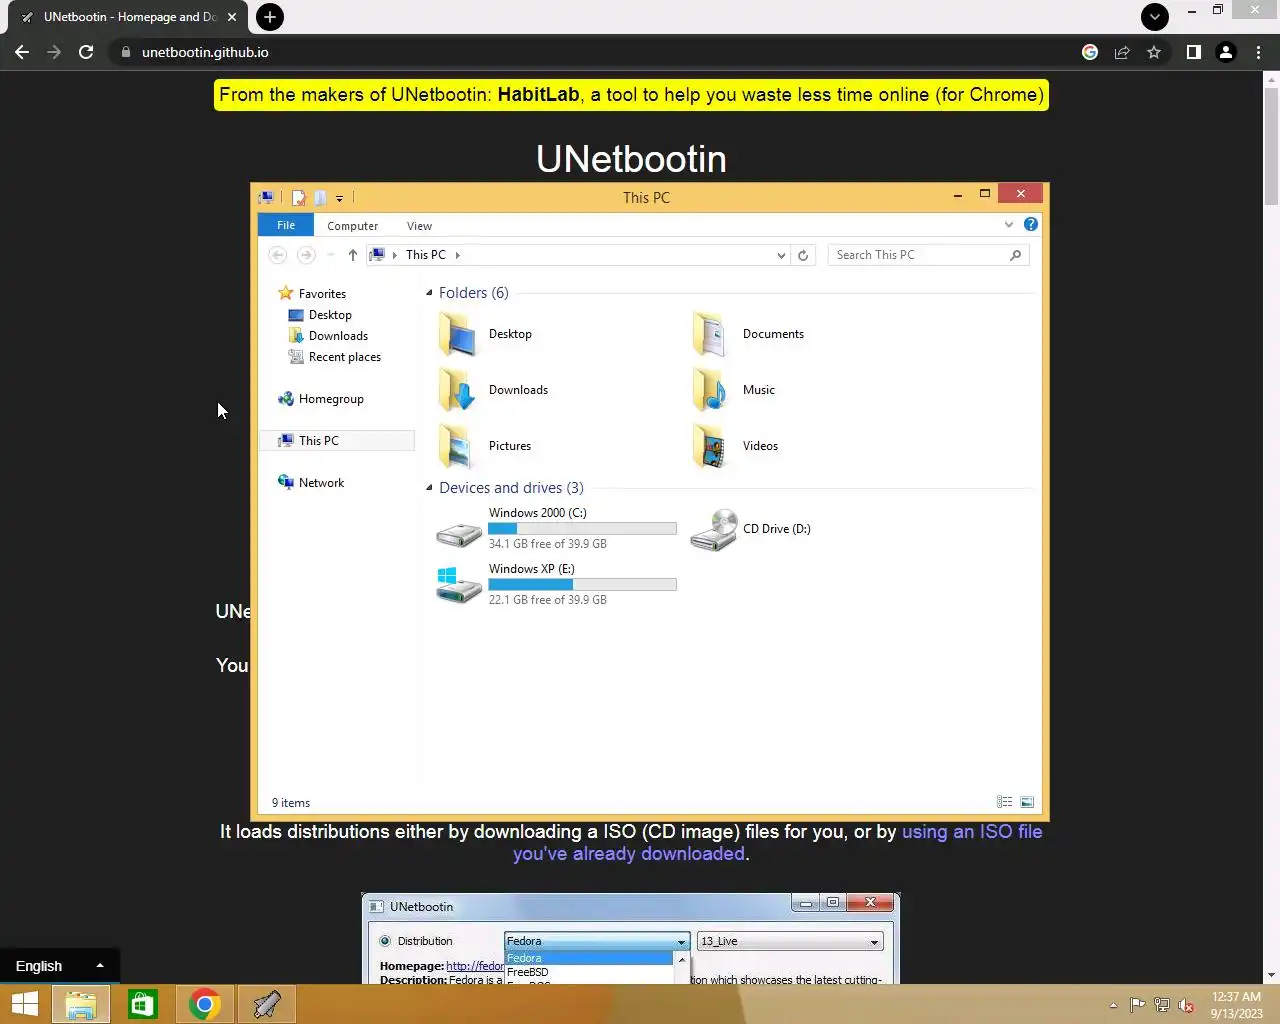The image size is (1280, 1024).
Task: Expand the Explorer ribbon chevron
Action: click(x=1009, y=225)
